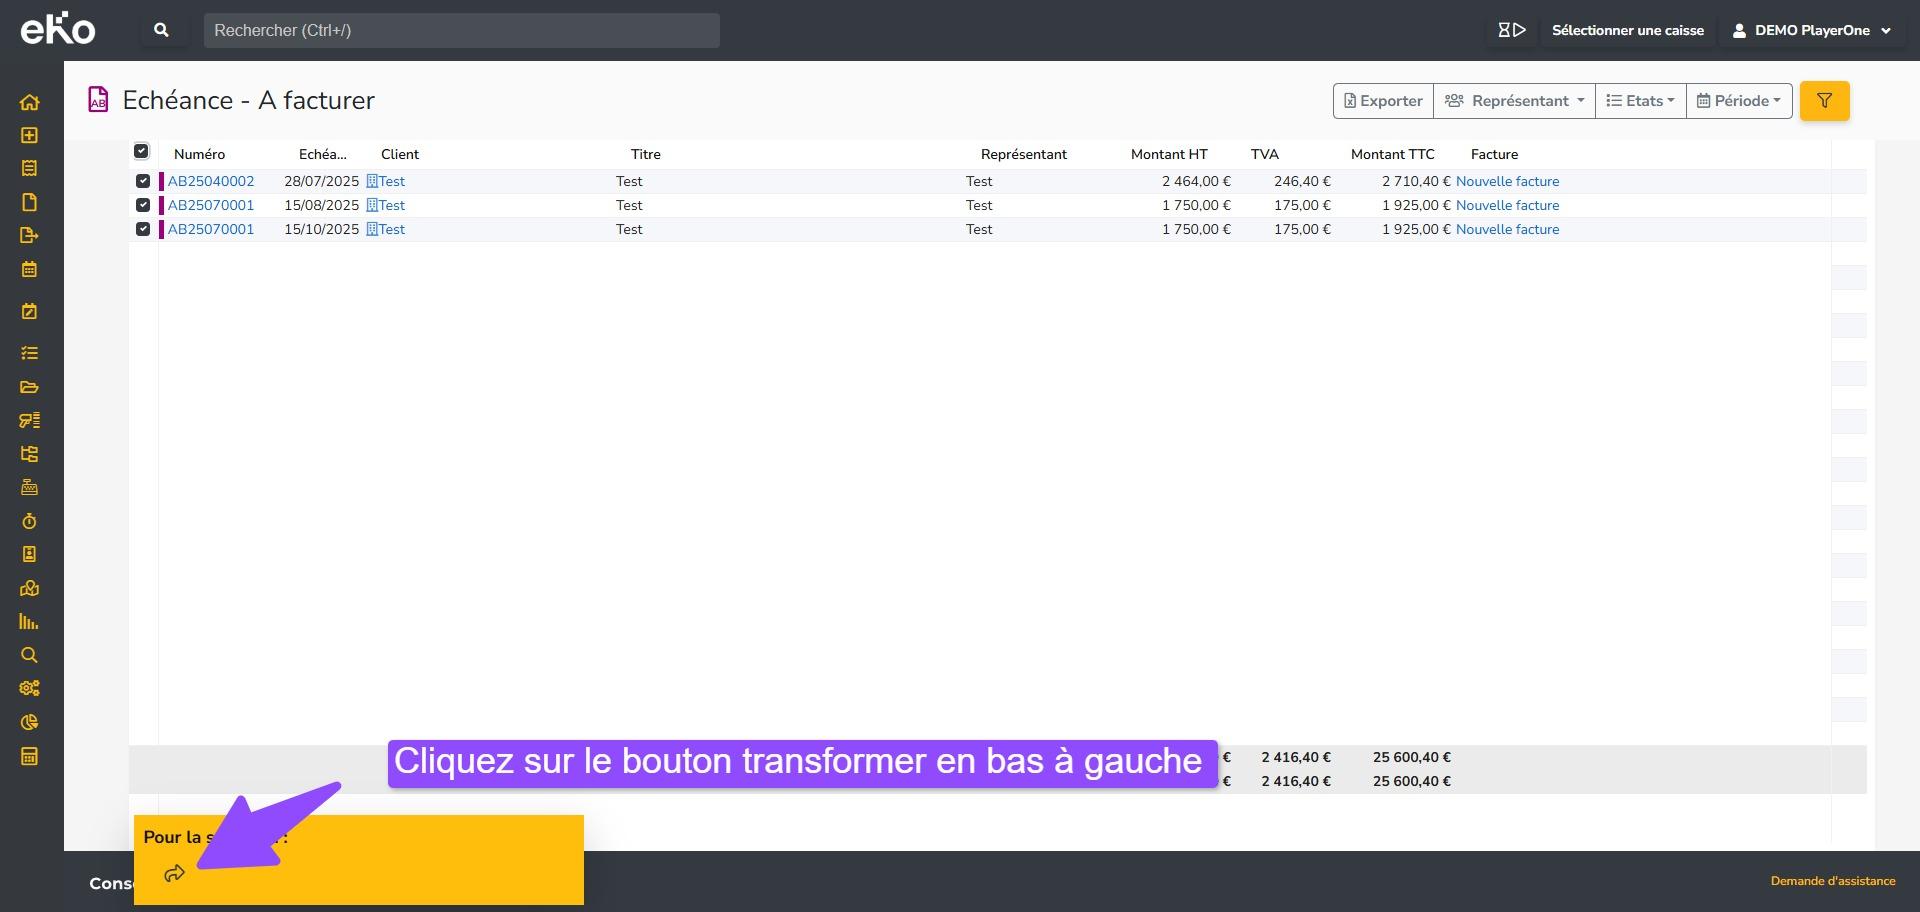Open the bar chart statistics sidebar icon
Viewport: 1920px width, 912px height.
[29, 622]
